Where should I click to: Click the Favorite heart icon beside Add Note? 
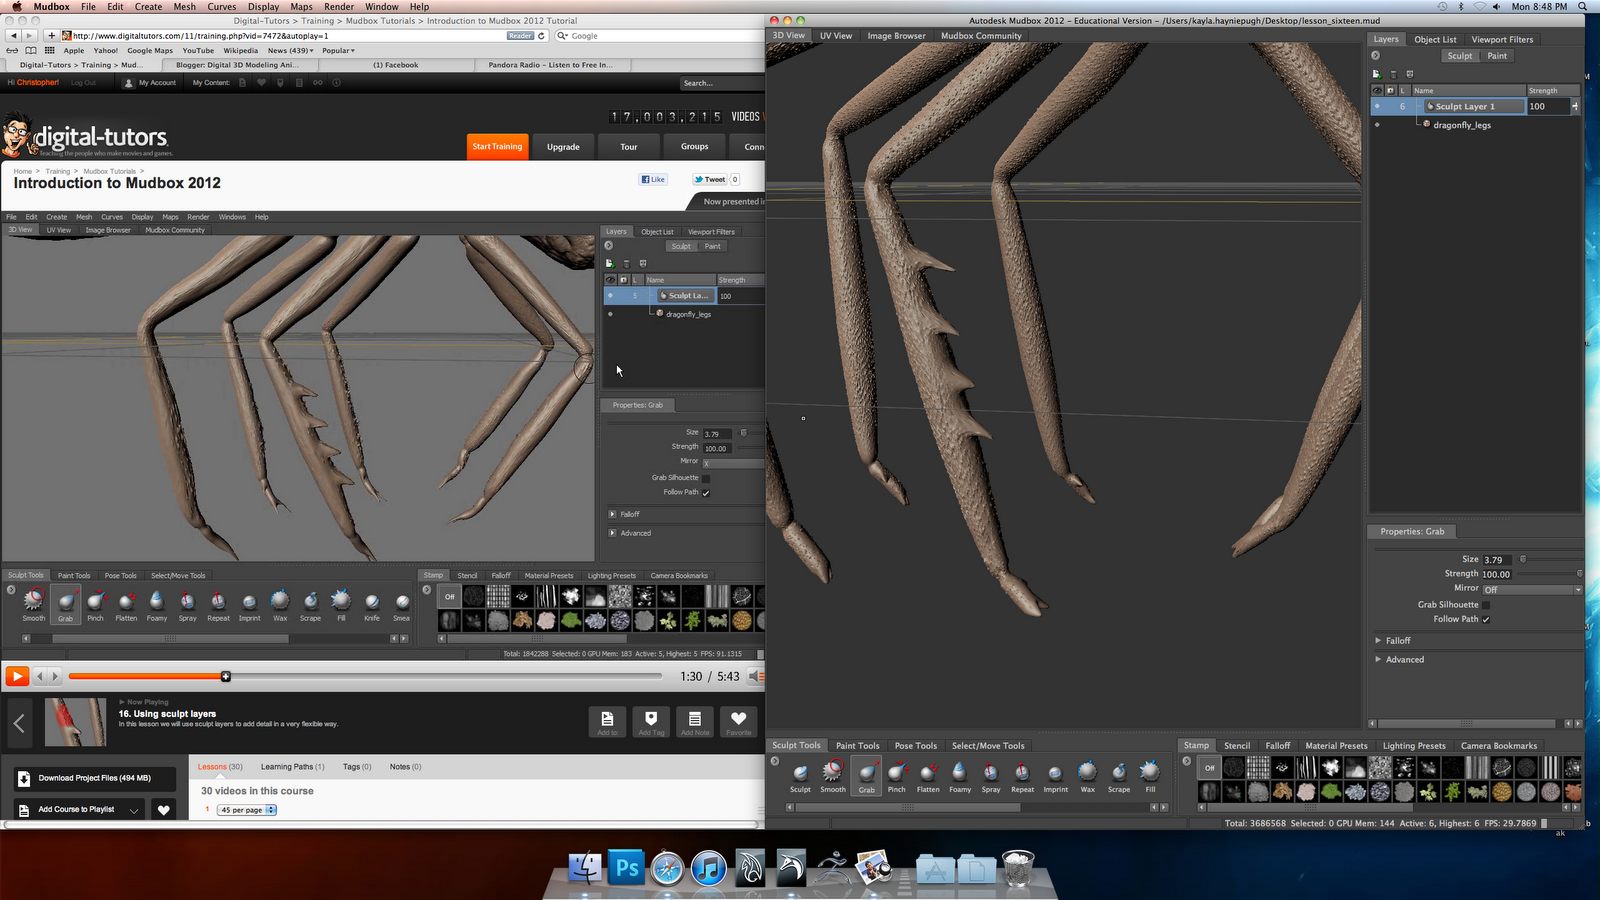point(739,721)
